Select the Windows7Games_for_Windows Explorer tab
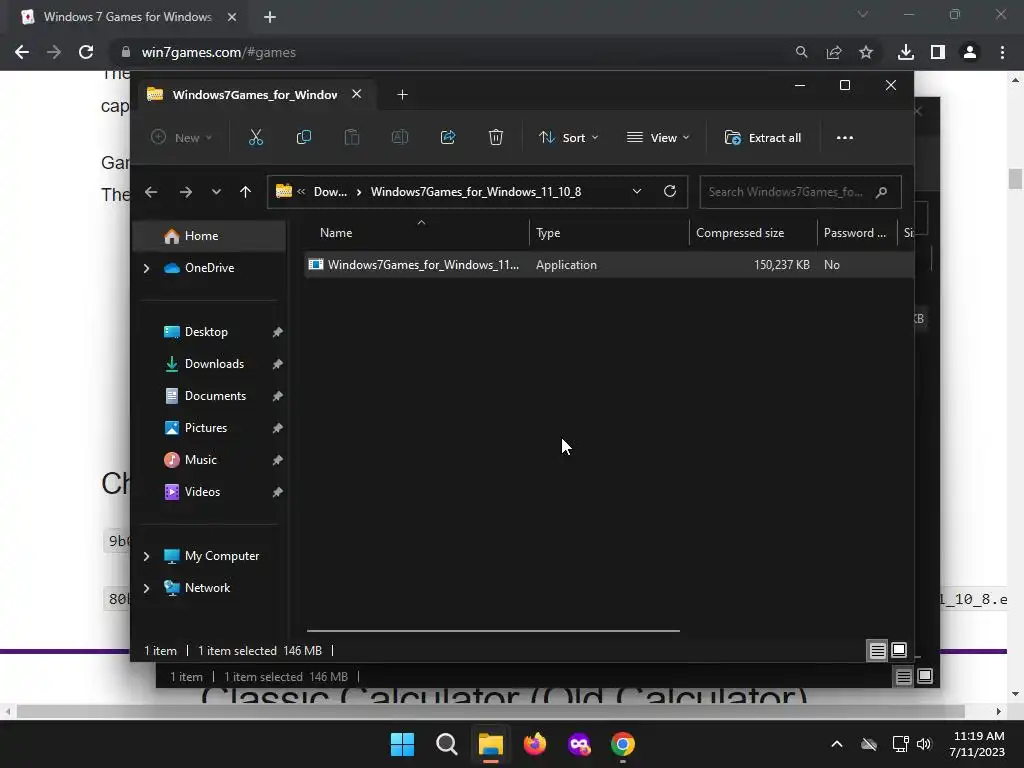 (x=253, y=95)
